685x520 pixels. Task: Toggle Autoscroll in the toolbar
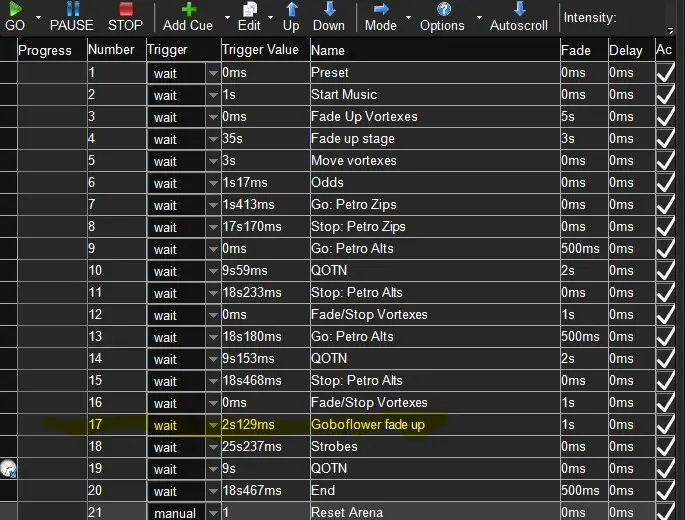click(x=518, y=10)
